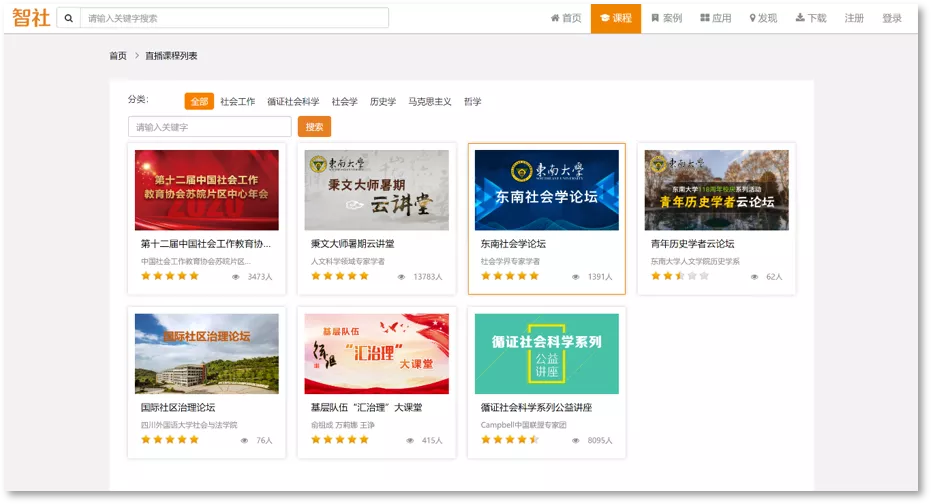Click the text 人文科学领域专家学者
Screen dimensions: 931x504
[x=347, y=261]
